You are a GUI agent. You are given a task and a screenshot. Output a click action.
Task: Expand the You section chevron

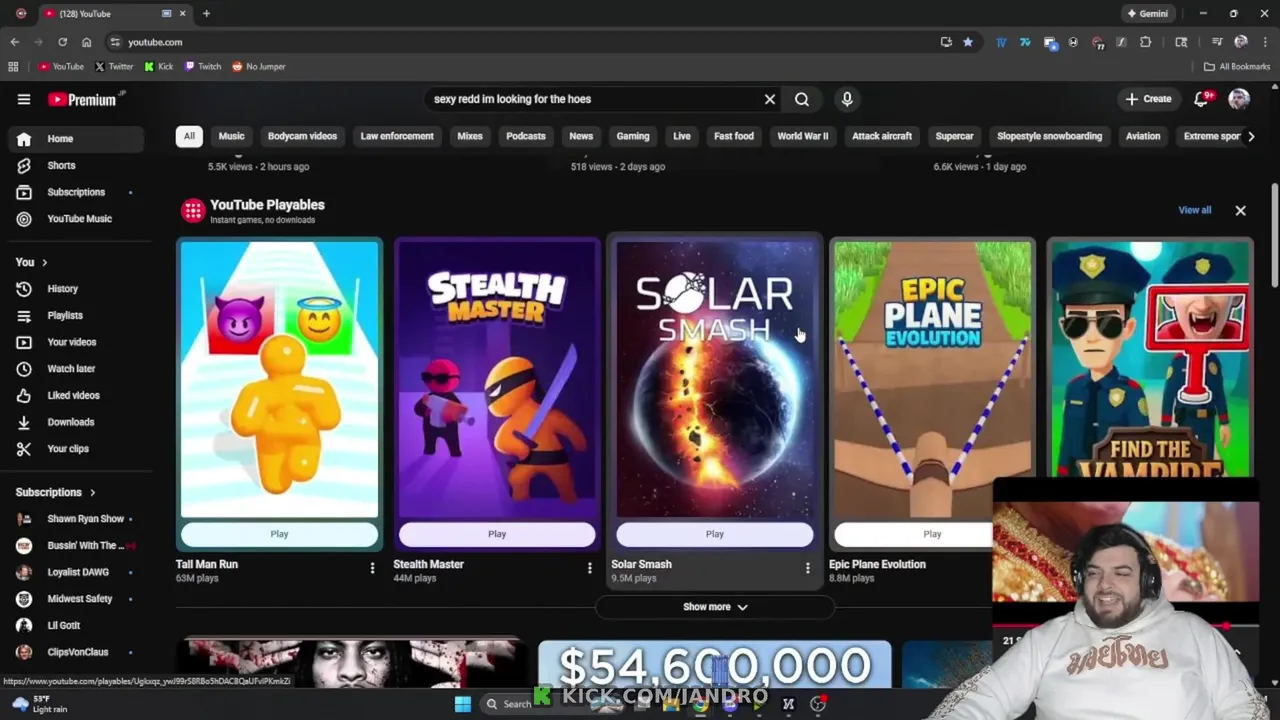pos(44,262)
